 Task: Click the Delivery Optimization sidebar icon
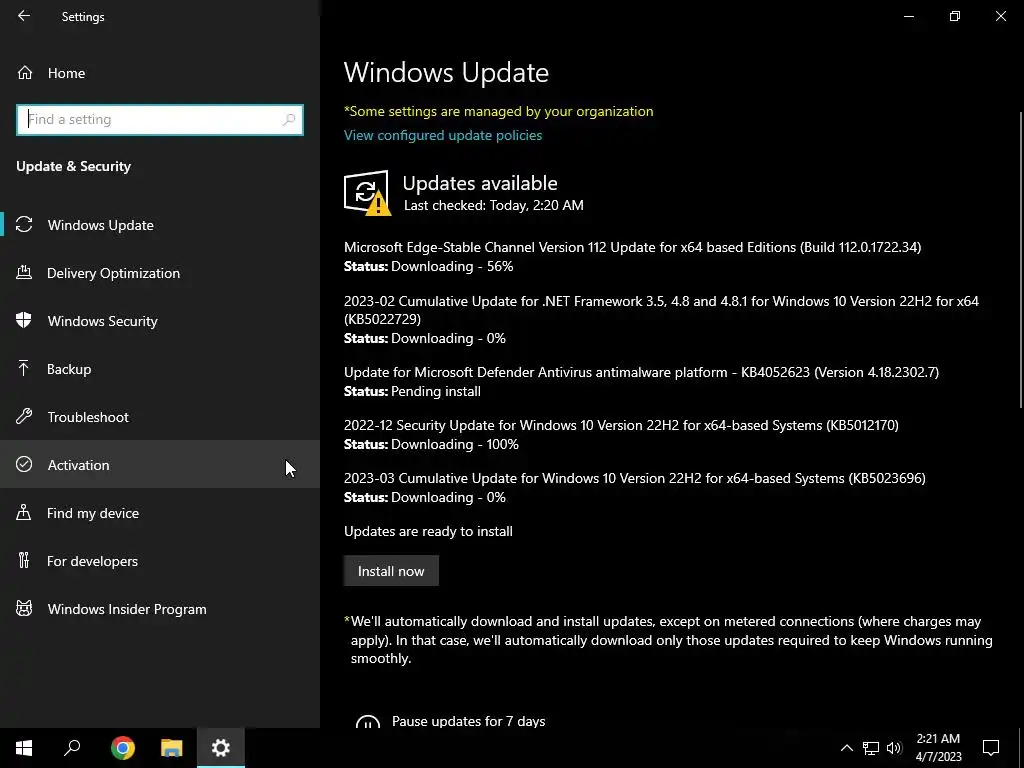[x=24, y=272]
